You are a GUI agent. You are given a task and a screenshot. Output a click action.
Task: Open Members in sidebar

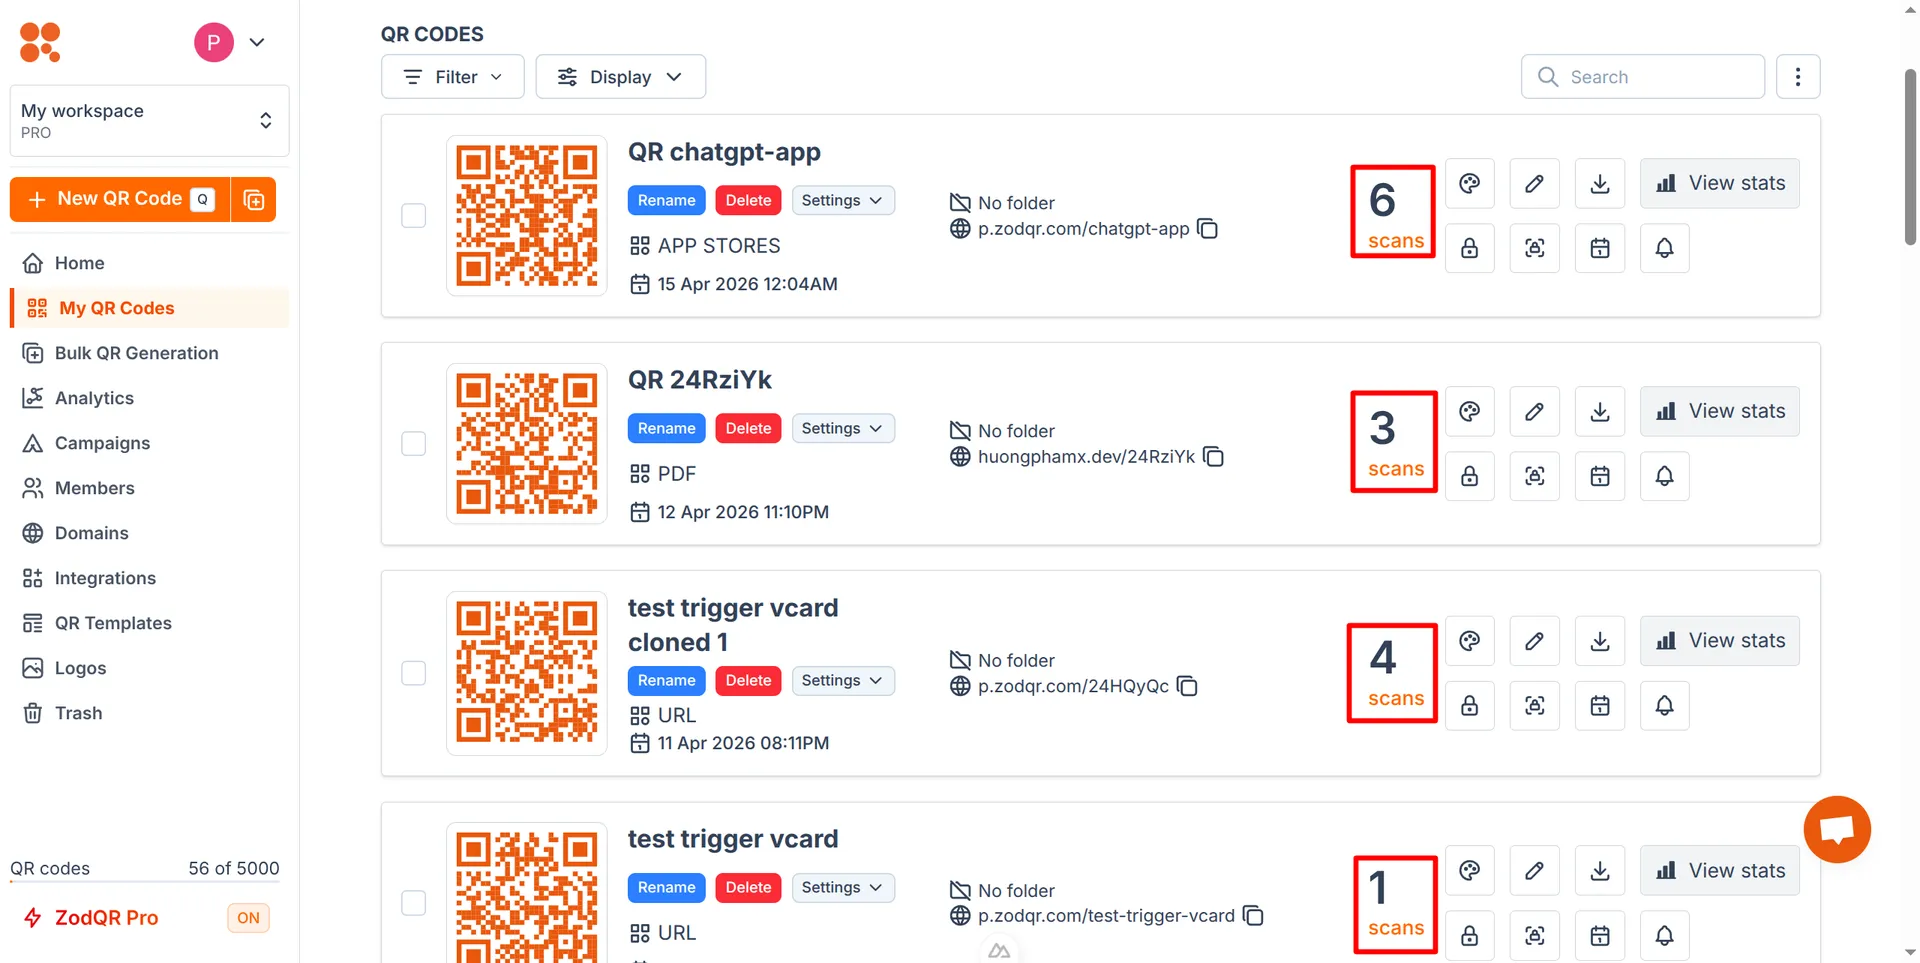pyautogui.click(x=149, y=488)
